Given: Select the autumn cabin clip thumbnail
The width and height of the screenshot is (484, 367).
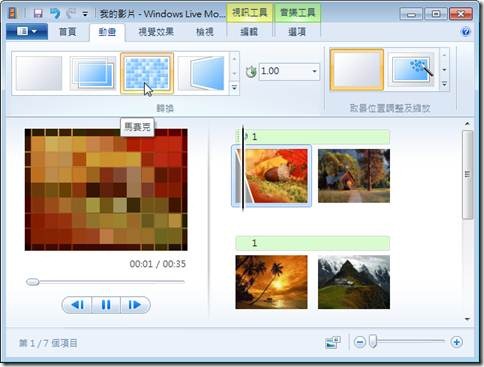Looking at the screenshot, I should (x=354, y=176).
